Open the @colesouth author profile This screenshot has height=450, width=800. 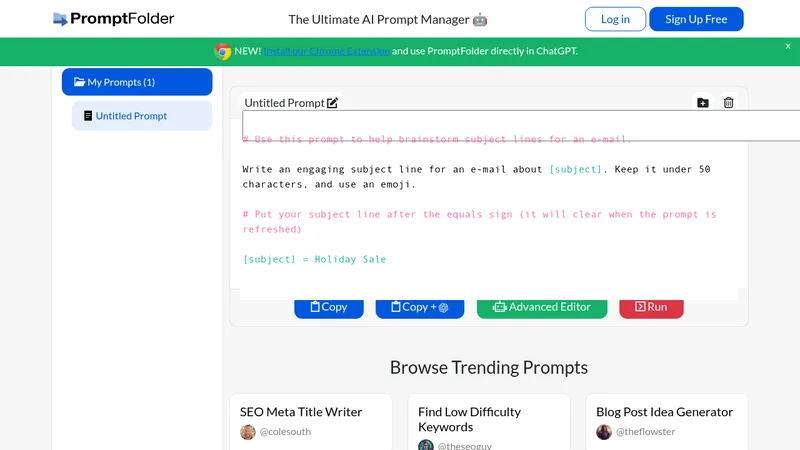pos(285,432)
